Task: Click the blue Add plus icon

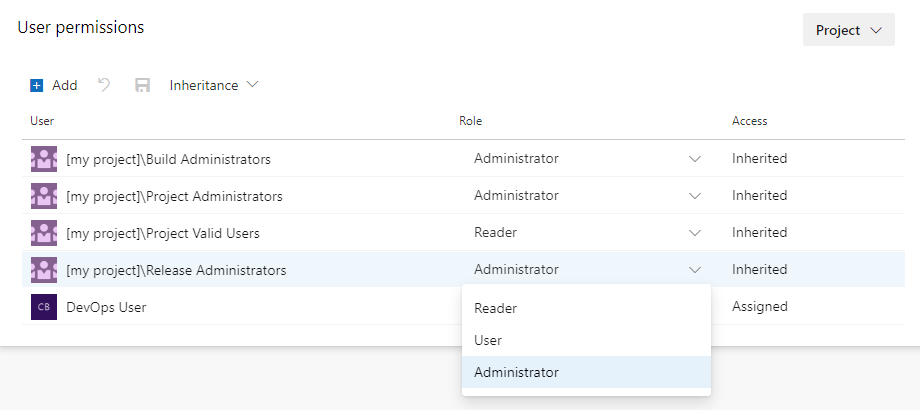Action: 37,86
